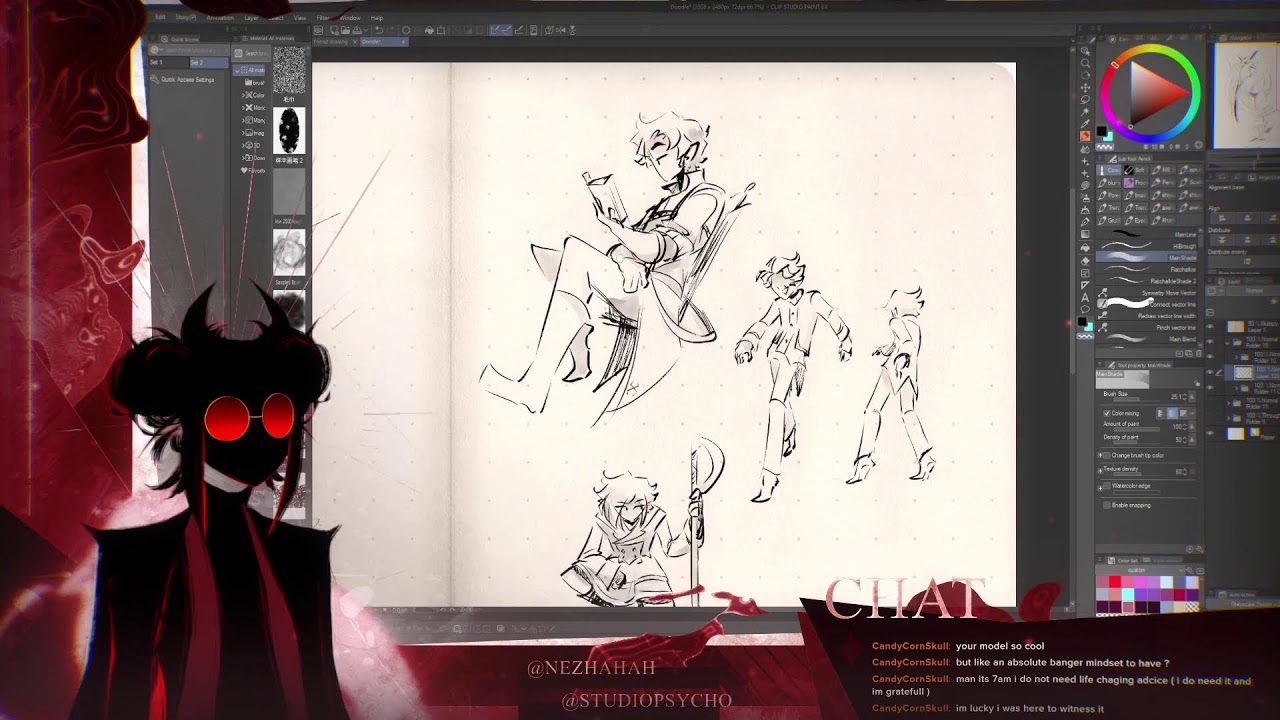
Task: Select Pinch vector line sub tool
Action: coord(1146,327)
